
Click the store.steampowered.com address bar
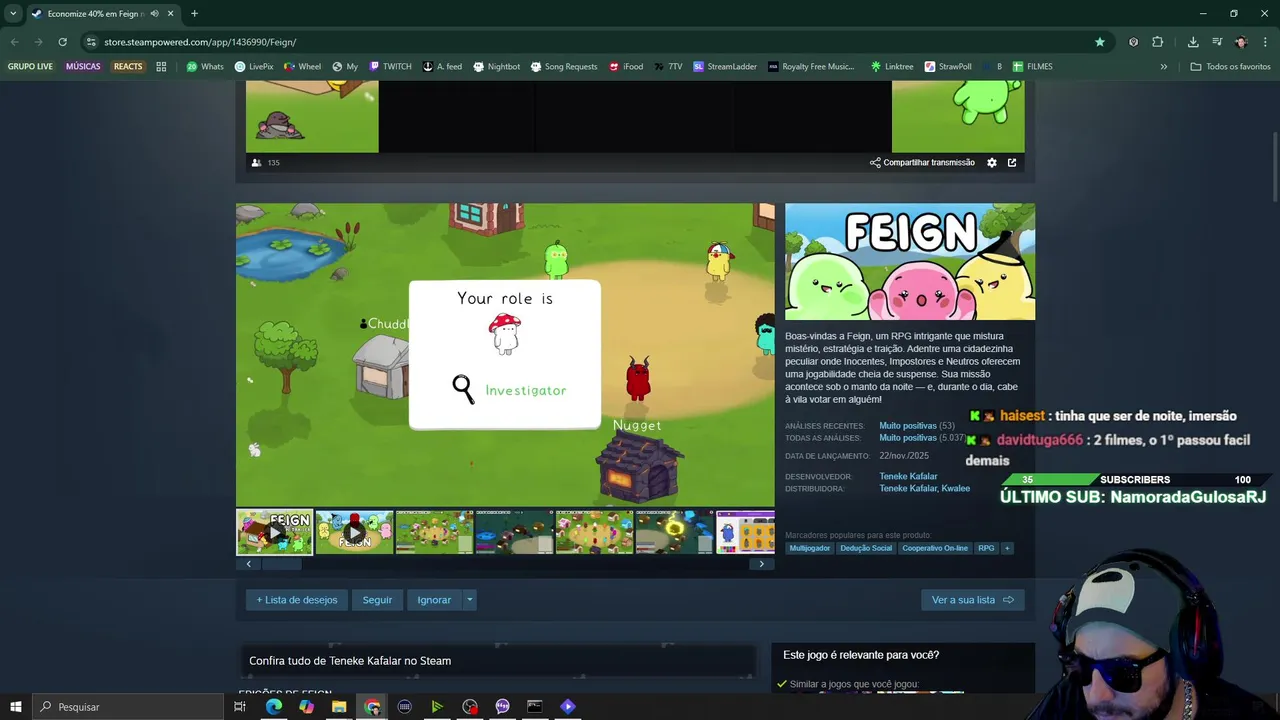(x=590, y=42)
